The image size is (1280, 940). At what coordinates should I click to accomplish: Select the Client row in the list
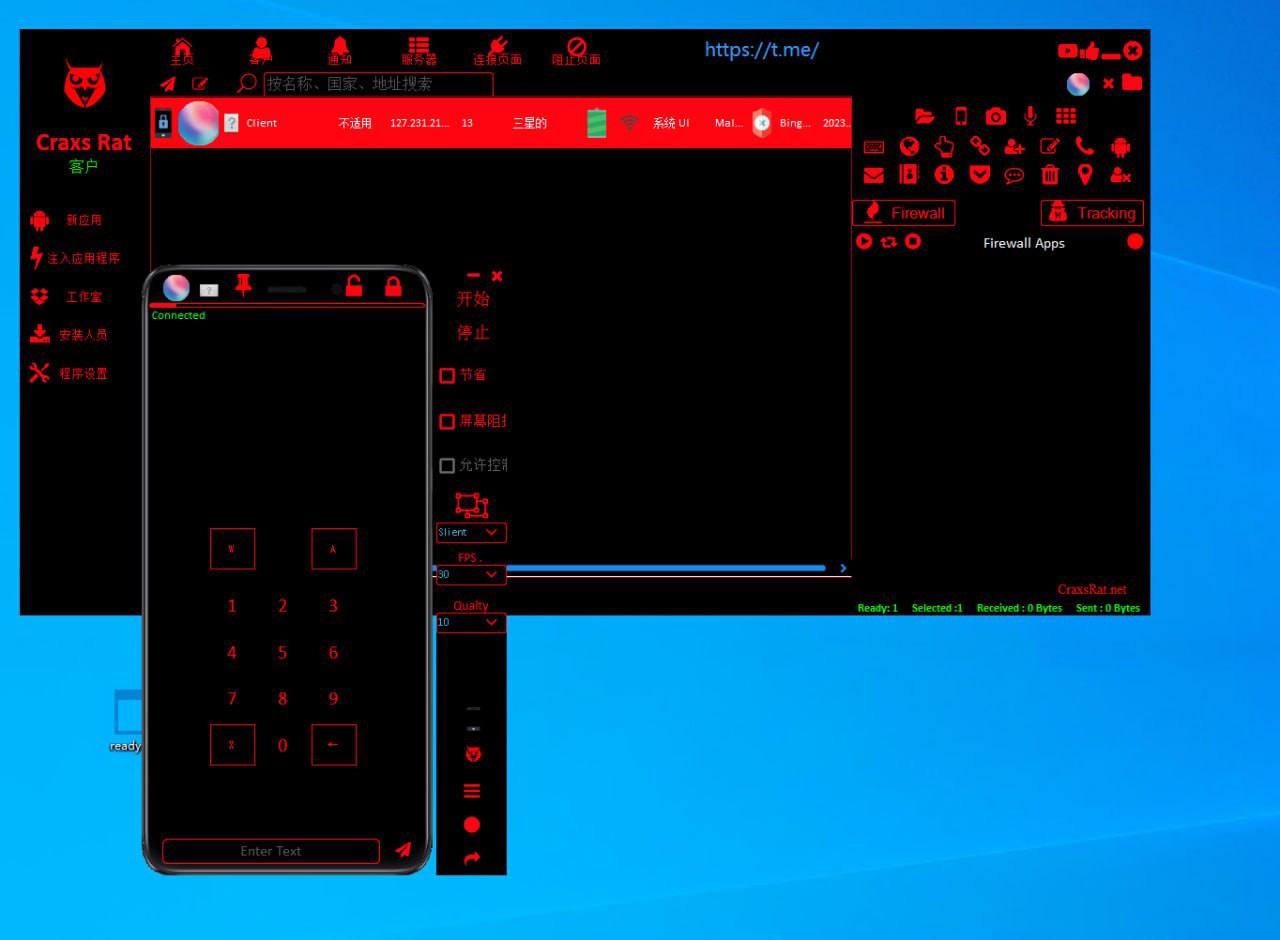(x=501, y=123)
